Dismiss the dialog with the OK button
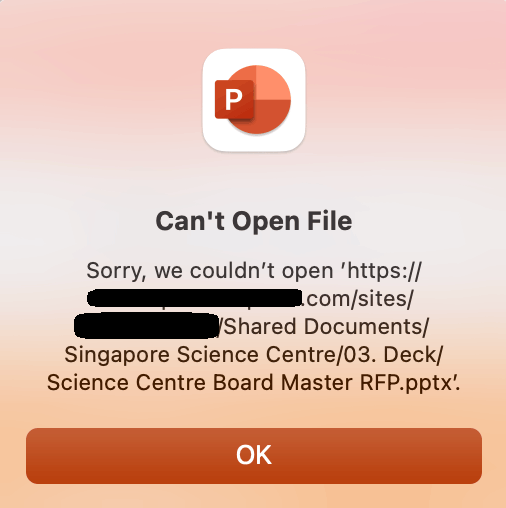 point(254,456)
